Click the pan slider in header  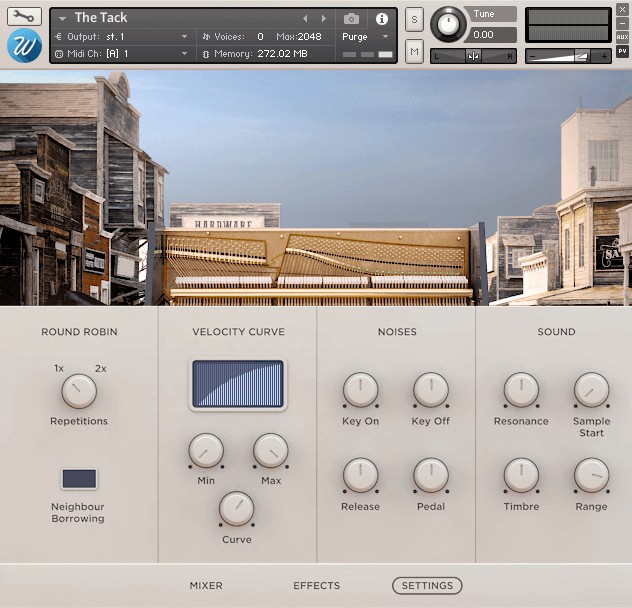click(473, 56)
